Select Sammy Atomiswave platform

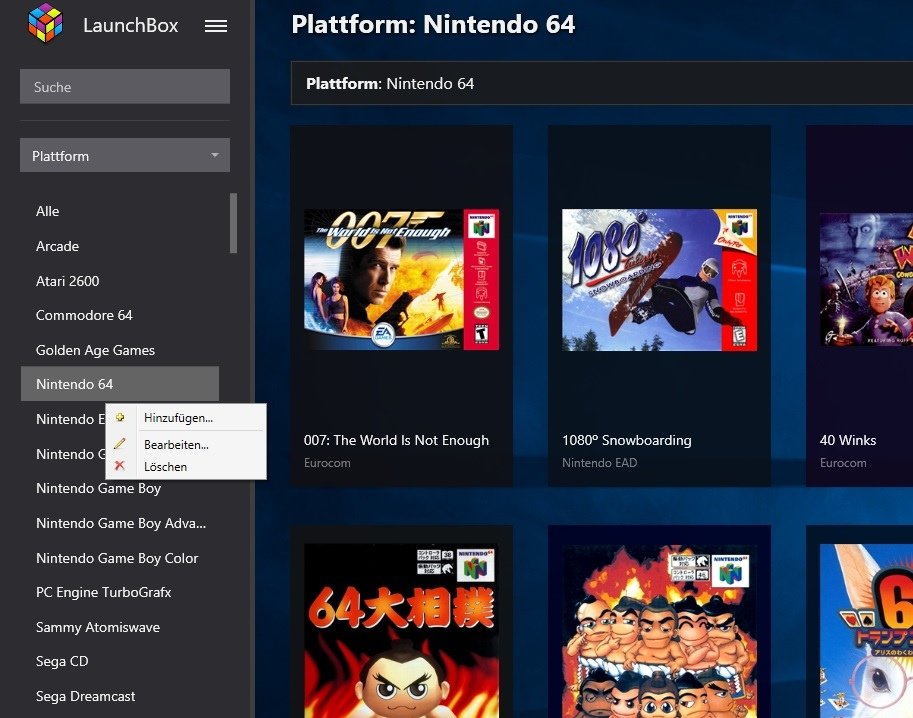[98, 627]
